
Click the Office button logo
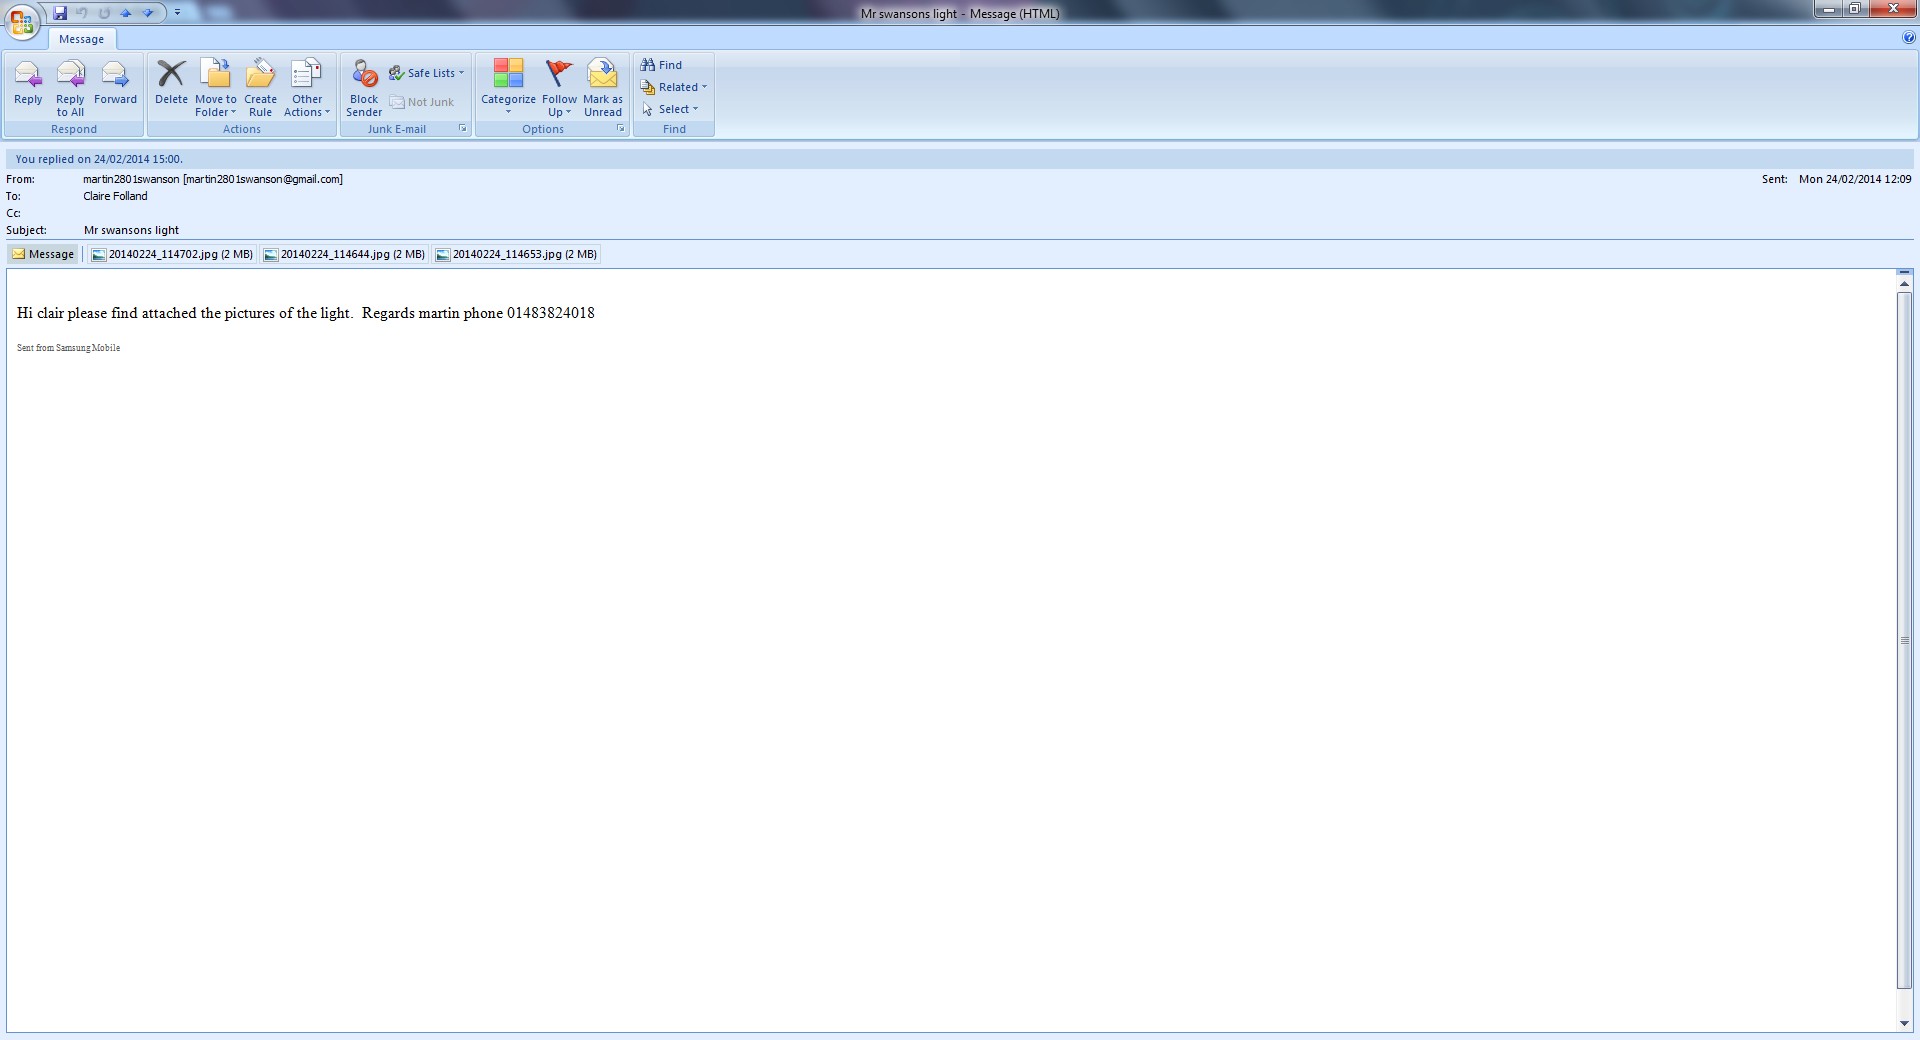point(21,21)
